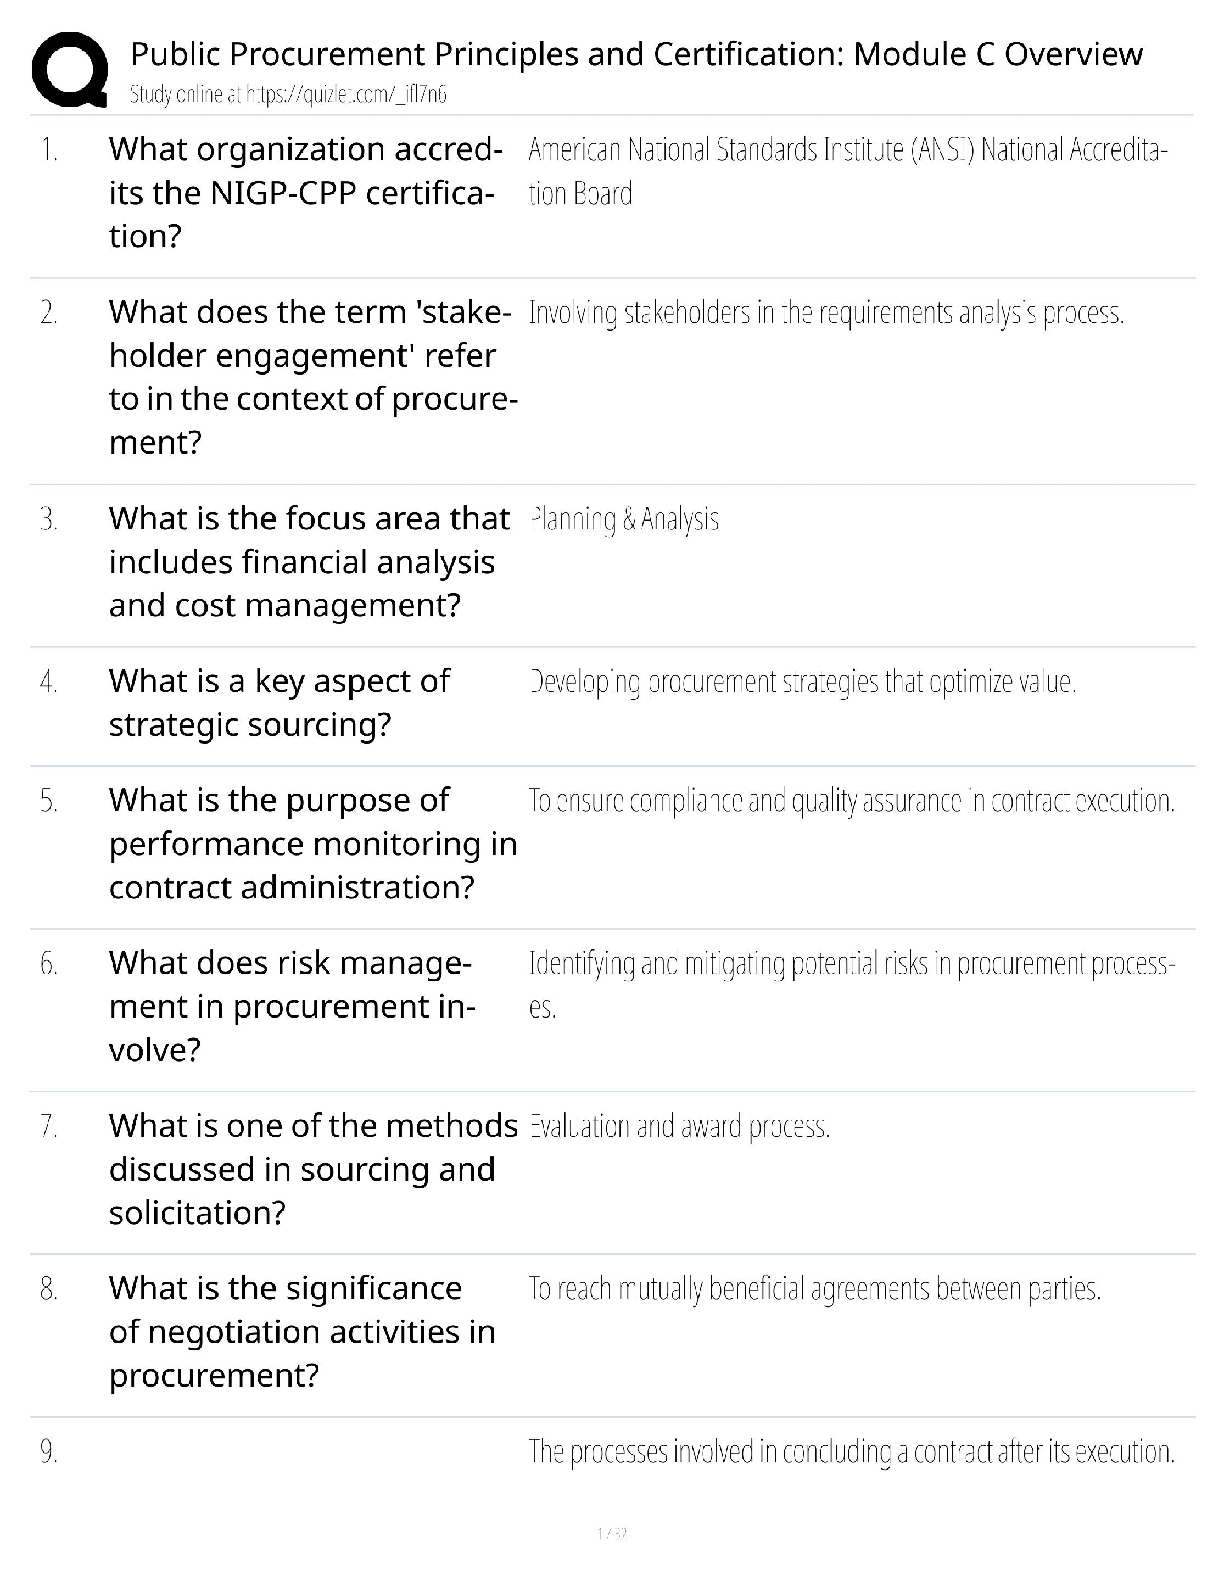Select the performance monitoring question
Screen dimensions: 1224x1584
tap(313, 844)
